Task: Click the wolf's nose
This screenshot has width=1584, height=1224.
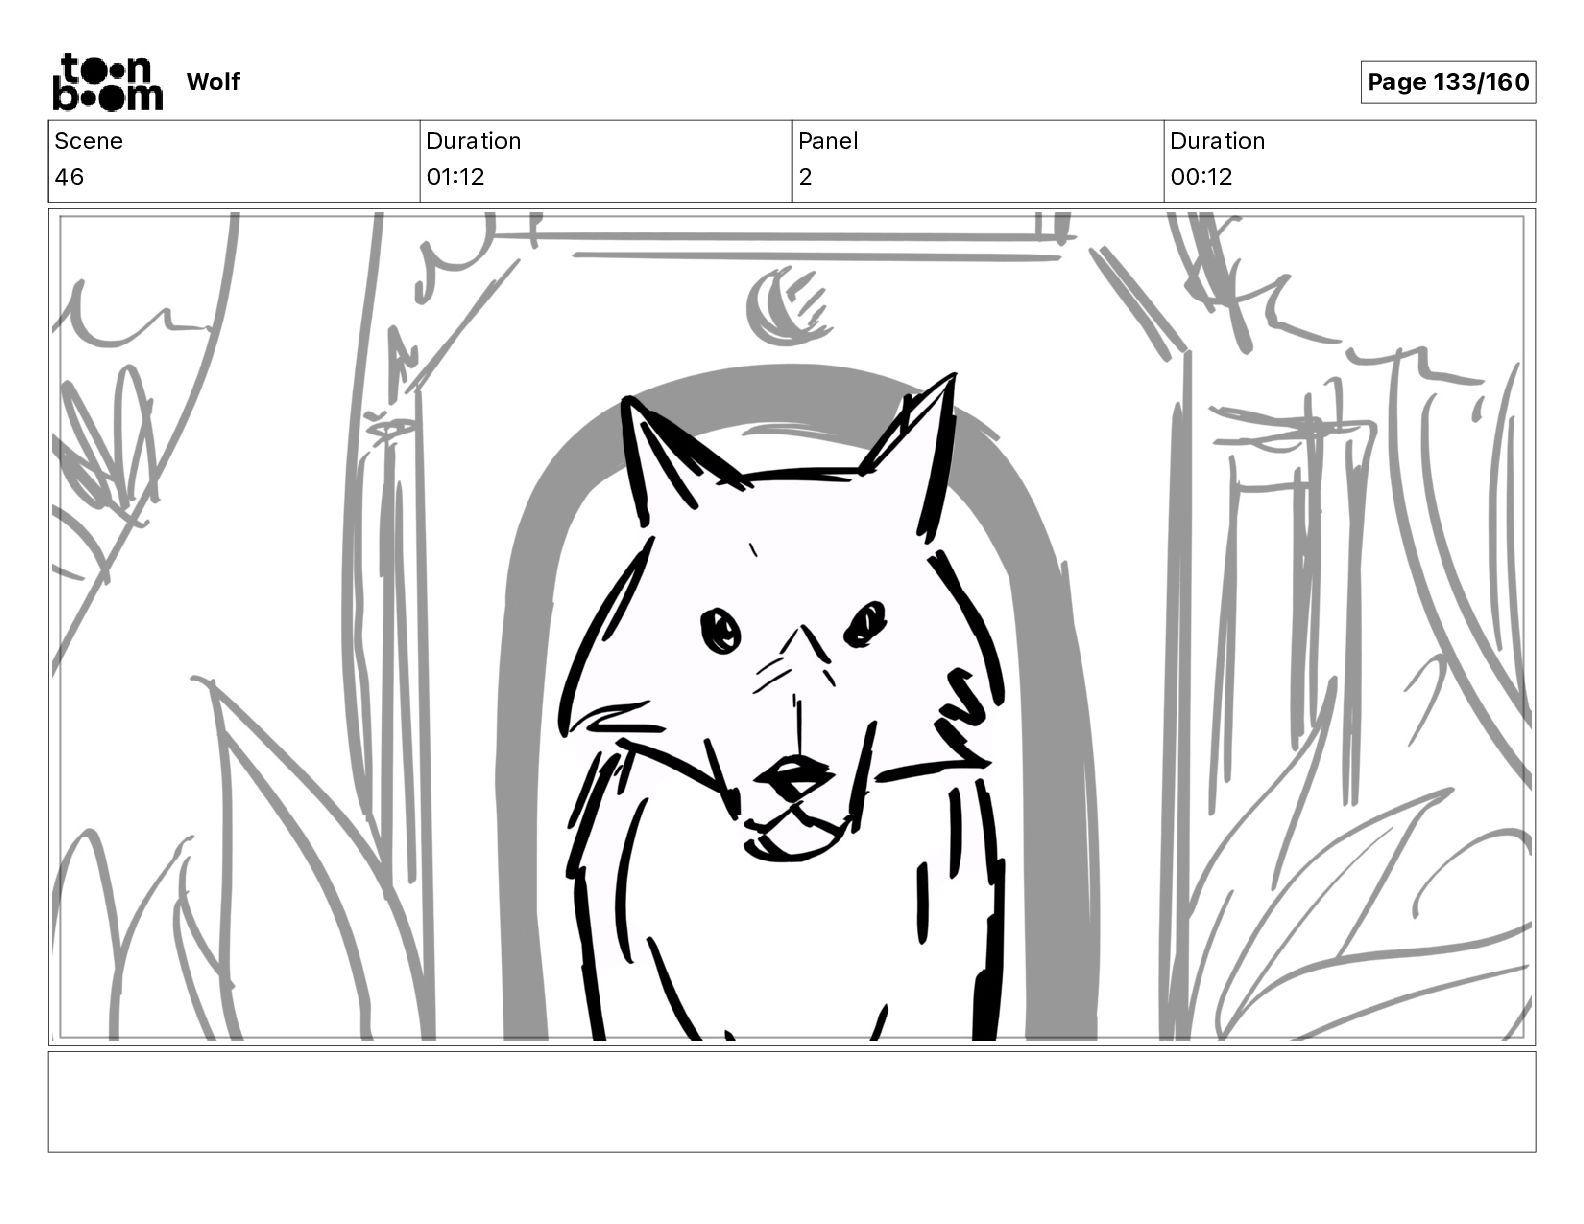Action: 794,775
